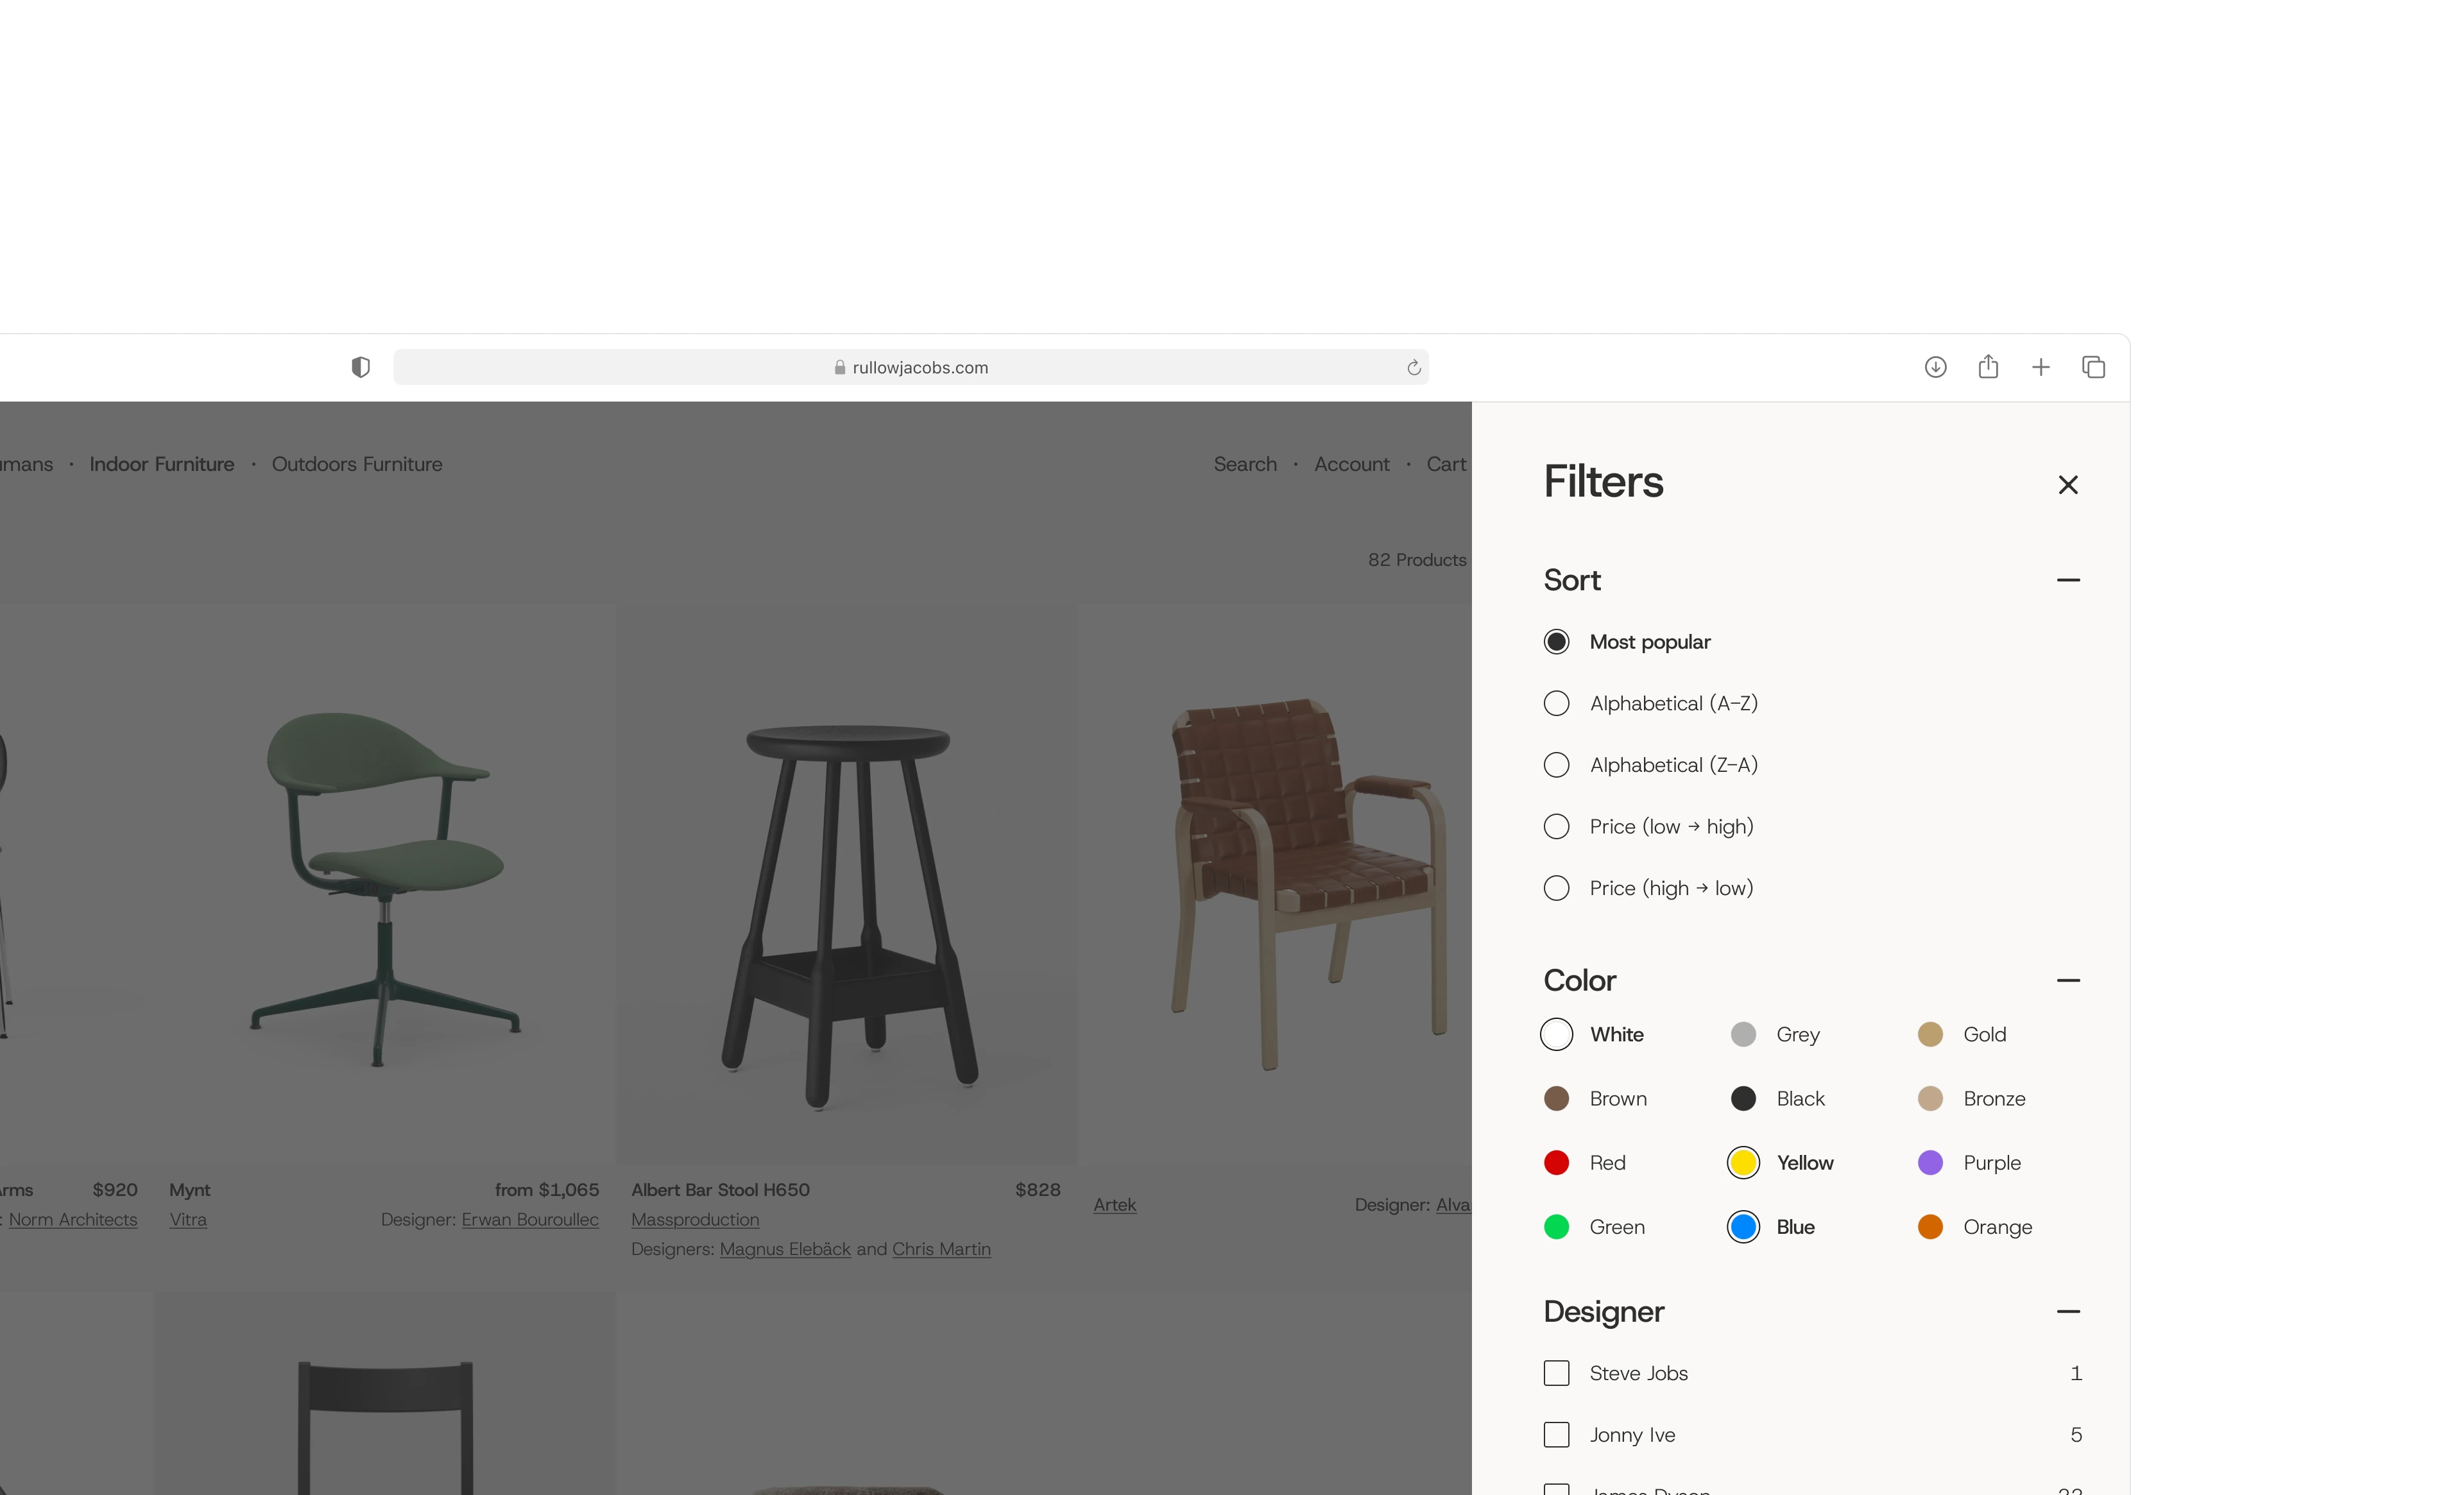Check the Jonny Ive designer filter
The height and width of the screenshot is (1495, 2464).
(1556, 1435)
